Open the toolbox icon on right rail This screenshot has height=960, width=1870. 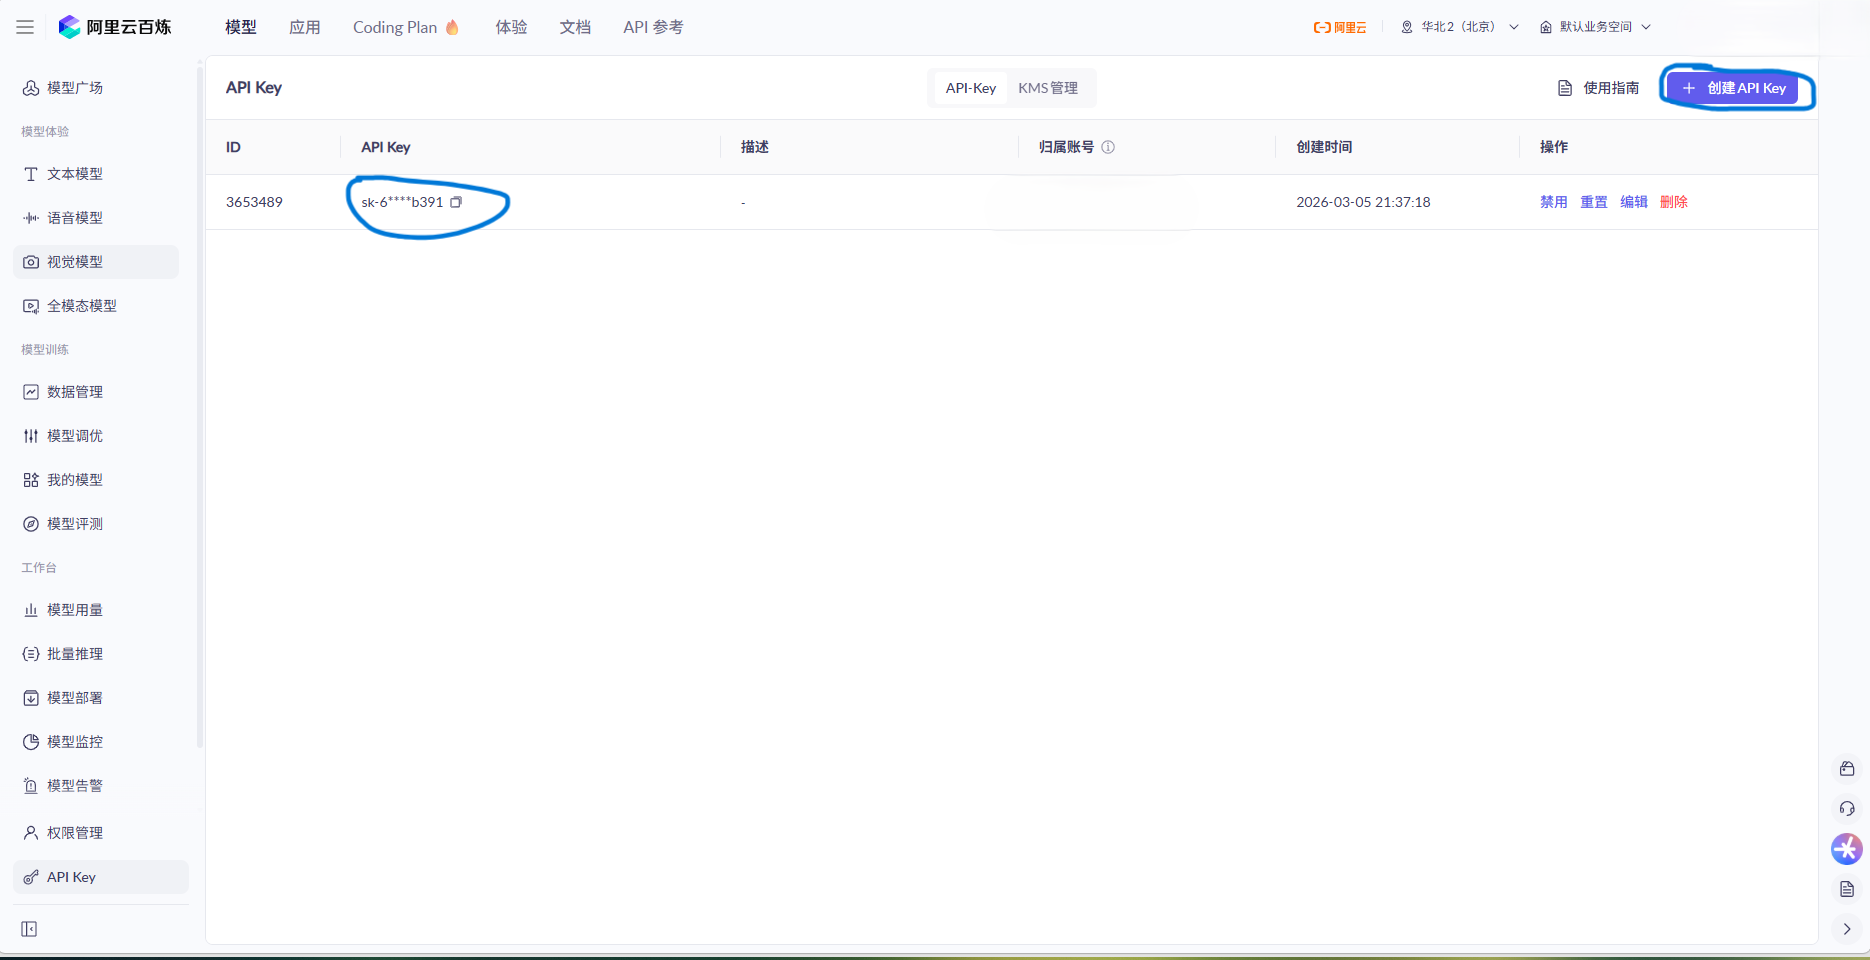tap(1847, 768)
